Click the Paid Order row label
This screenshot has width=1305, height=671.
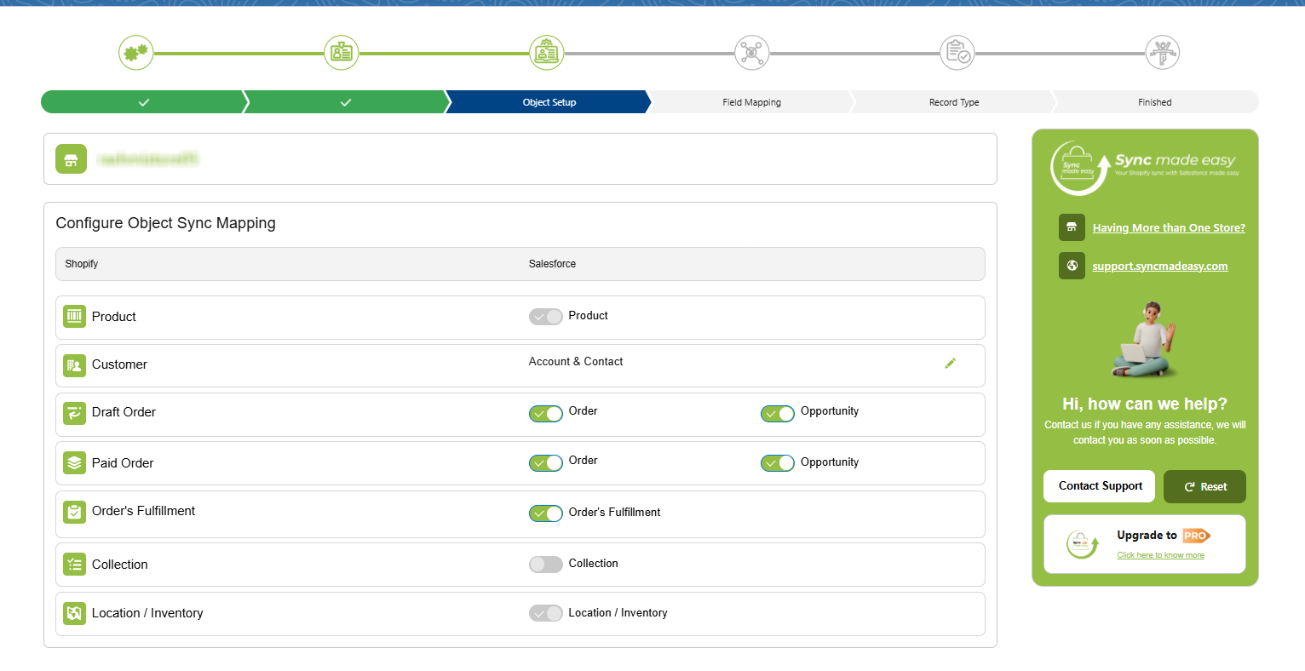point(123,463)
